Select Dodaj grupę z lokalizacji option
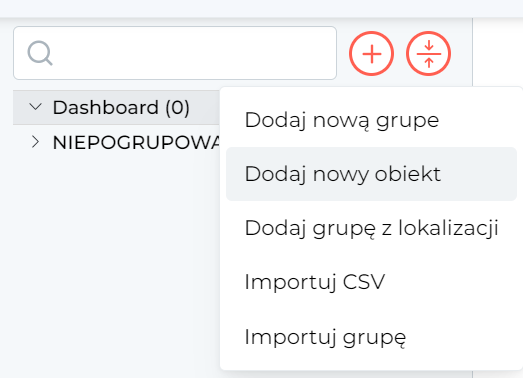 click(371, 228)
